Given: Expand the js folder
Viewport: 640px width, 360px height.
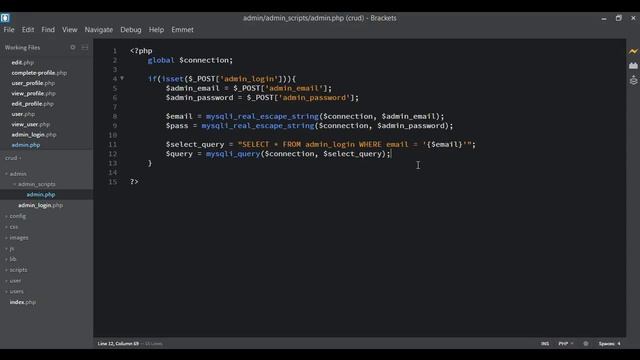Looking at the screenshot, I should pyautogui.click(x=10, y=248).
